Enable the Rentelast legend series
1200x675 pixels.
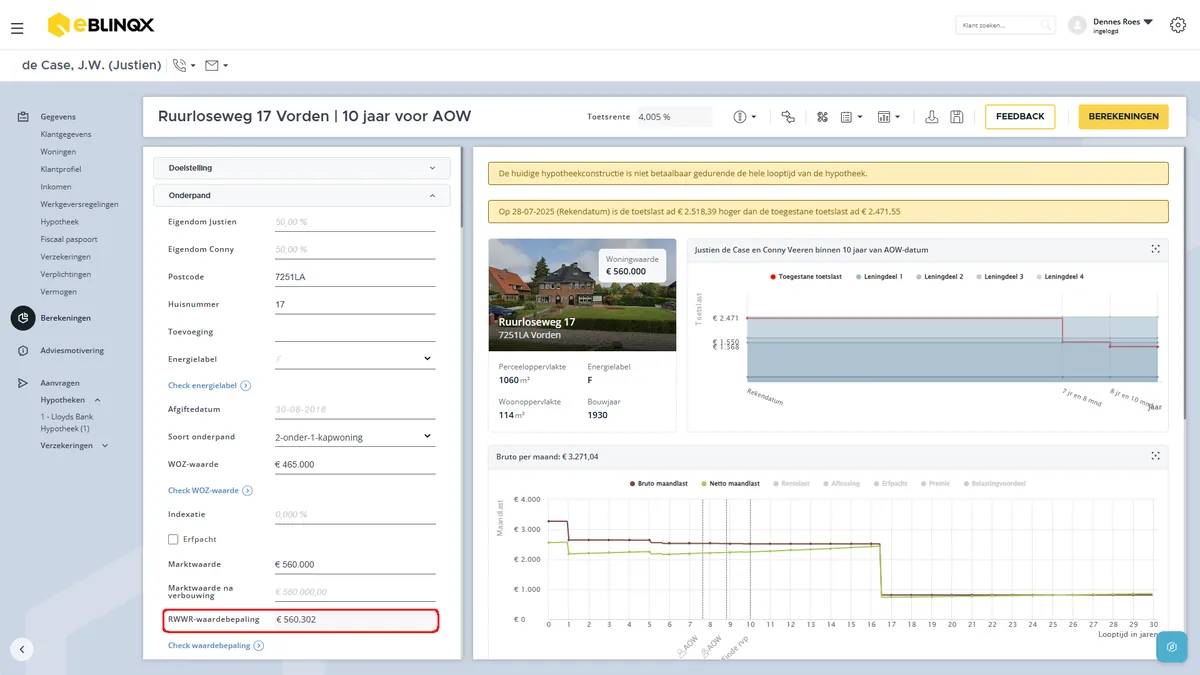[791, 483]
